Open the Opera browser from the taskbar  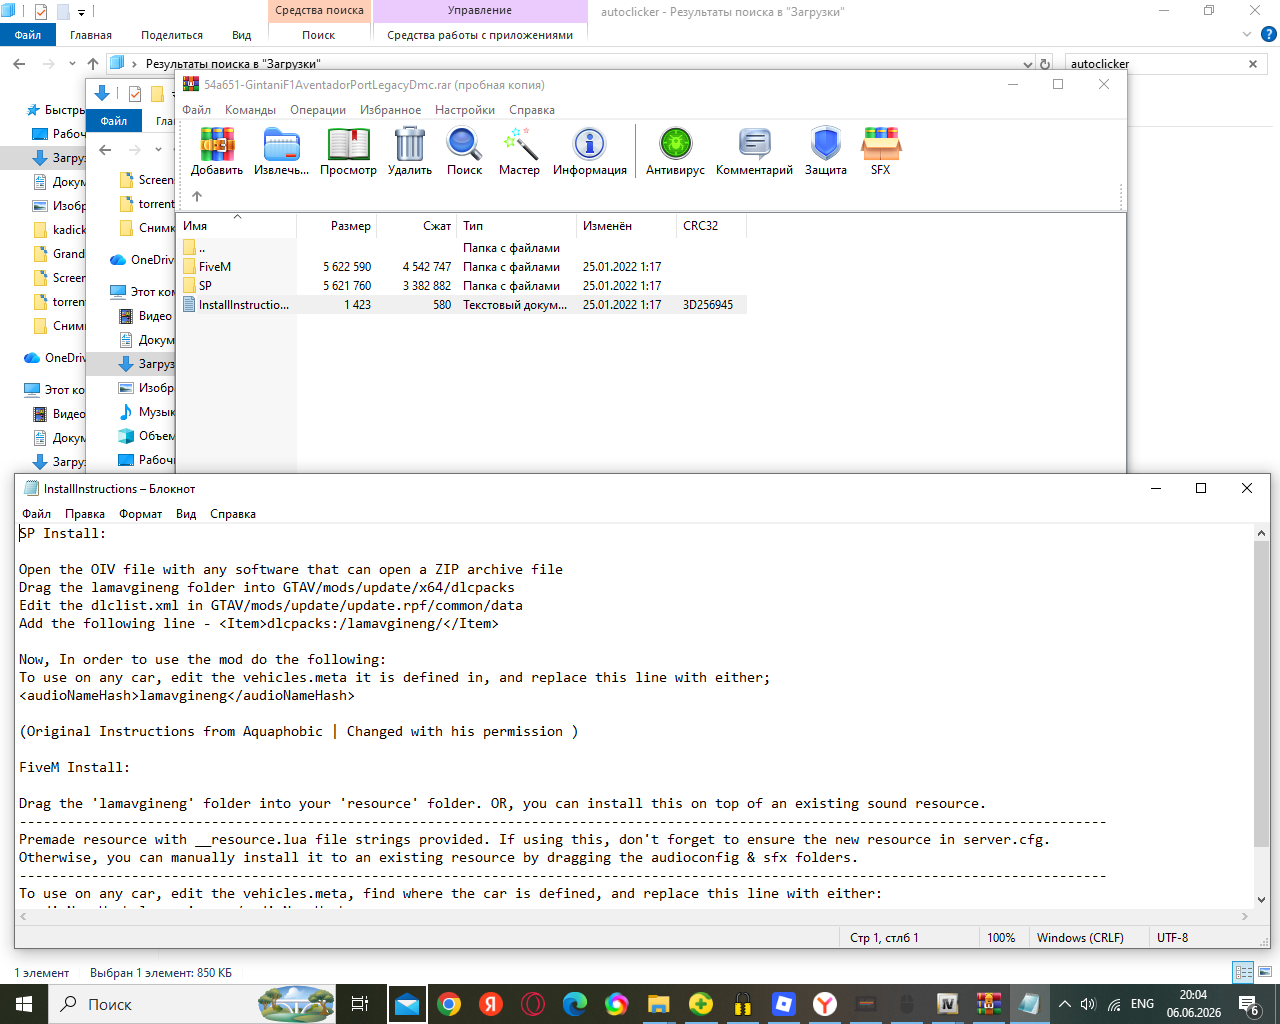533,1004
